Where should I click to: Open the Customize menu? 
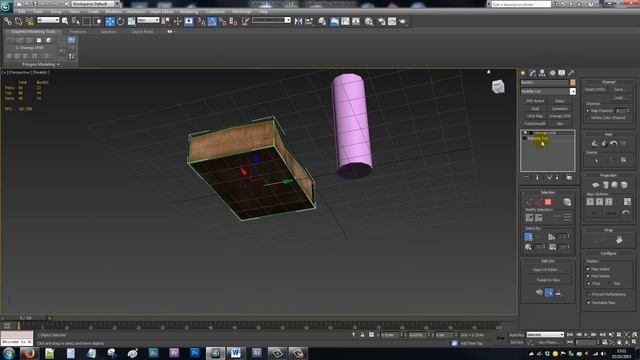point(215,11)
